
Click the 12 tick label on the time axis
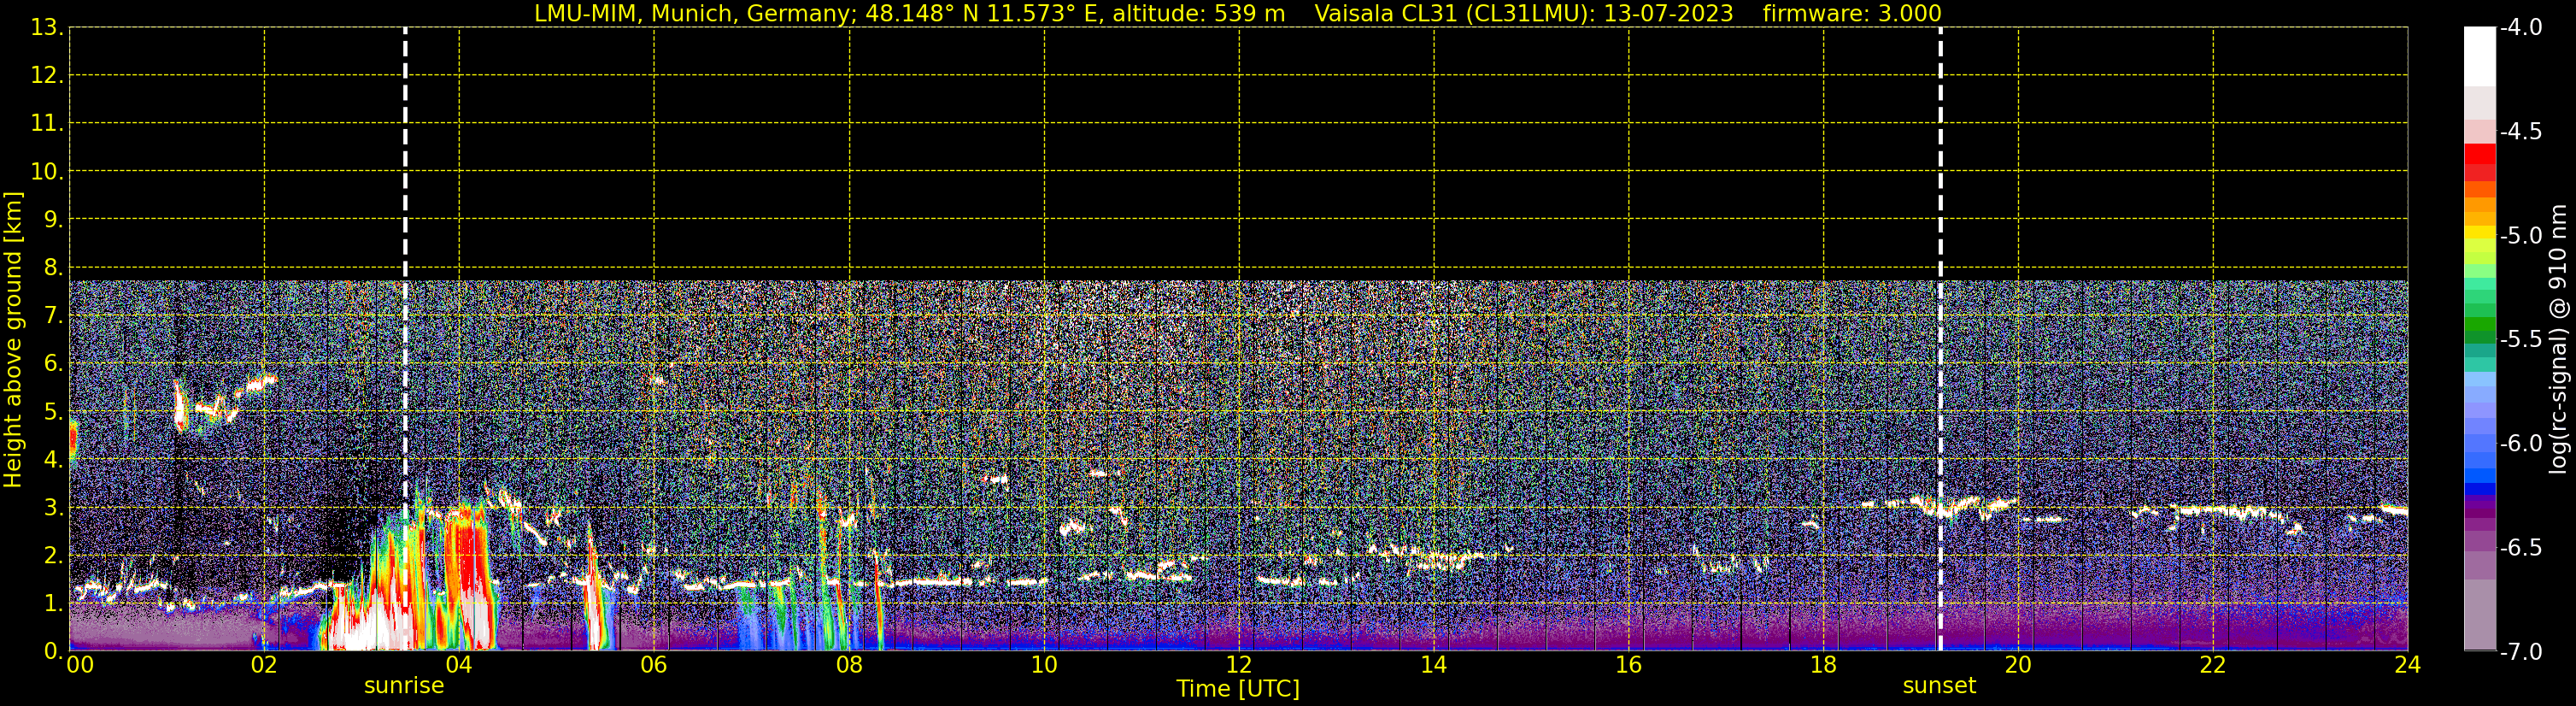click(1238, 666)
